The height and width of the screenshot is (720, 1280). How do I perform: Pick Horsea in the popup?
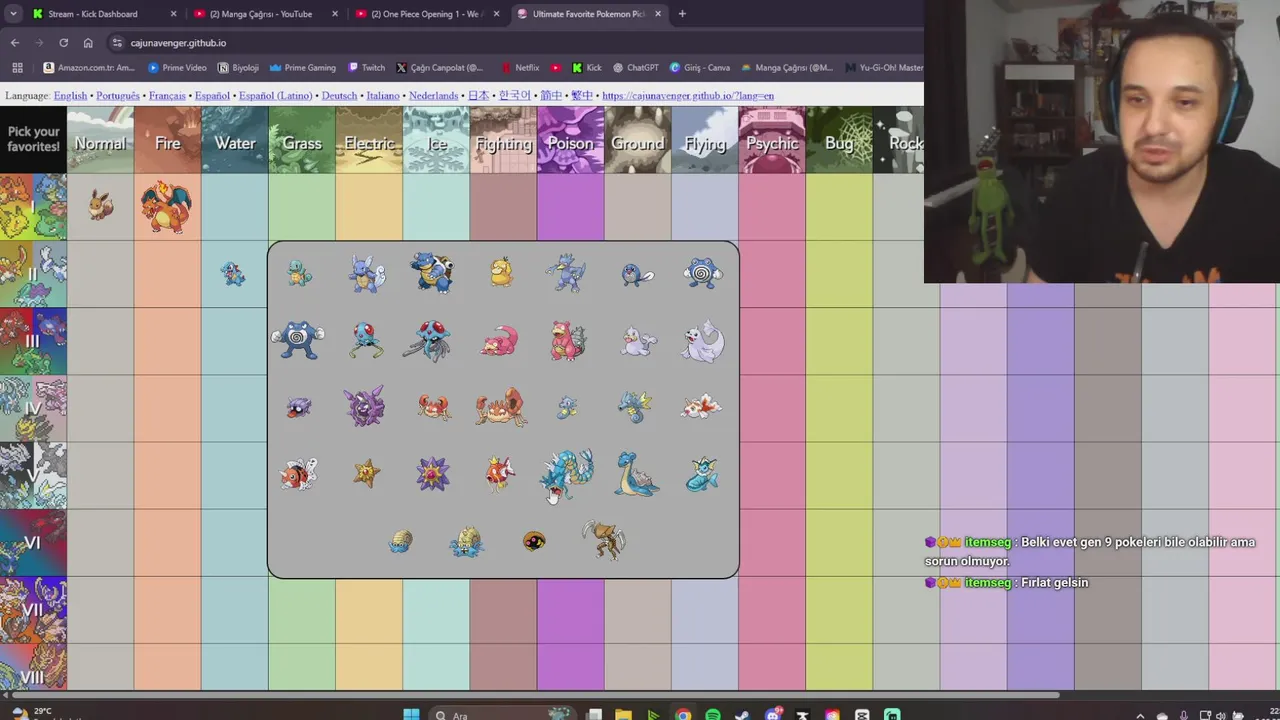(x=567, y=407)
